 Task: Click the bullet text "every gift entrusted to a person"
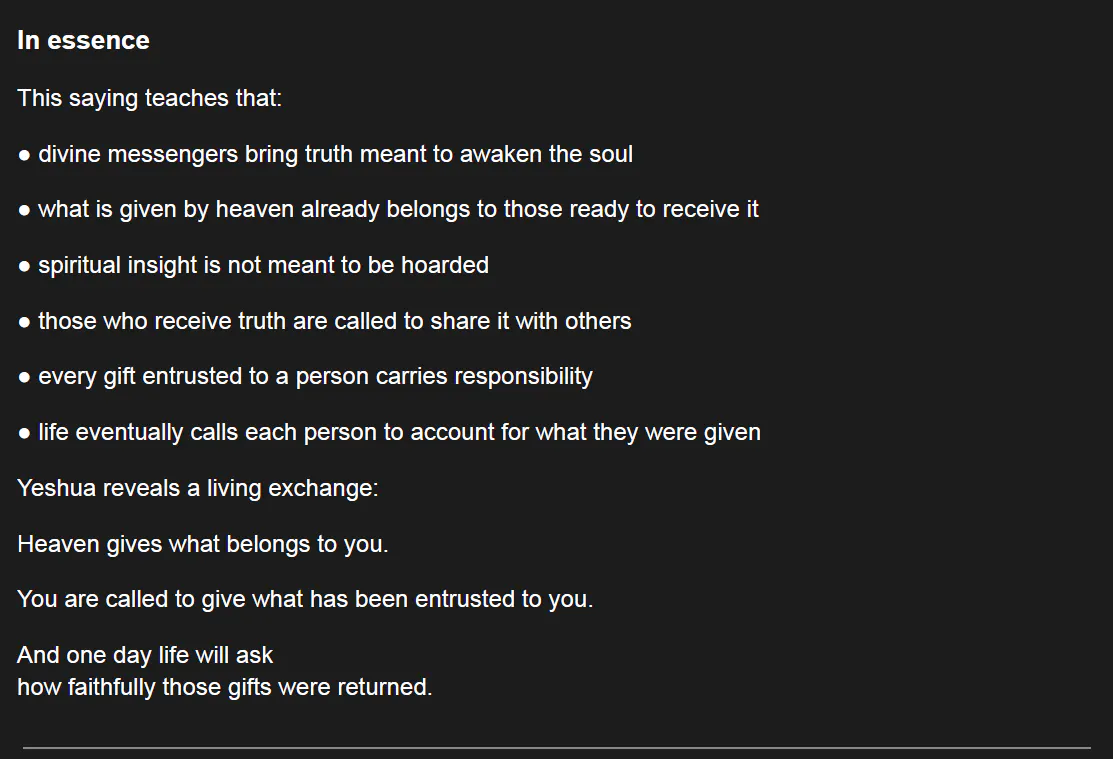(315, 377)
